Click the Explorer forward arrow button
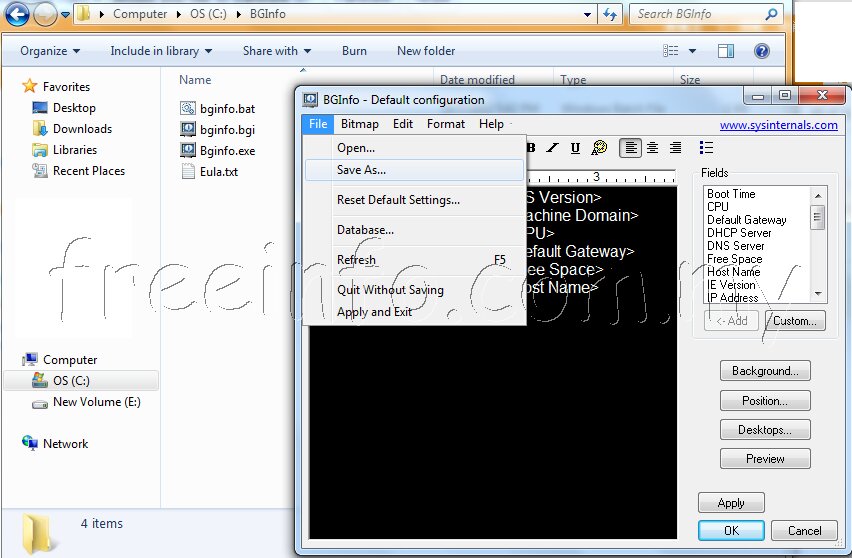The height and width of the screenshot is (558, 852). [45, 14]
